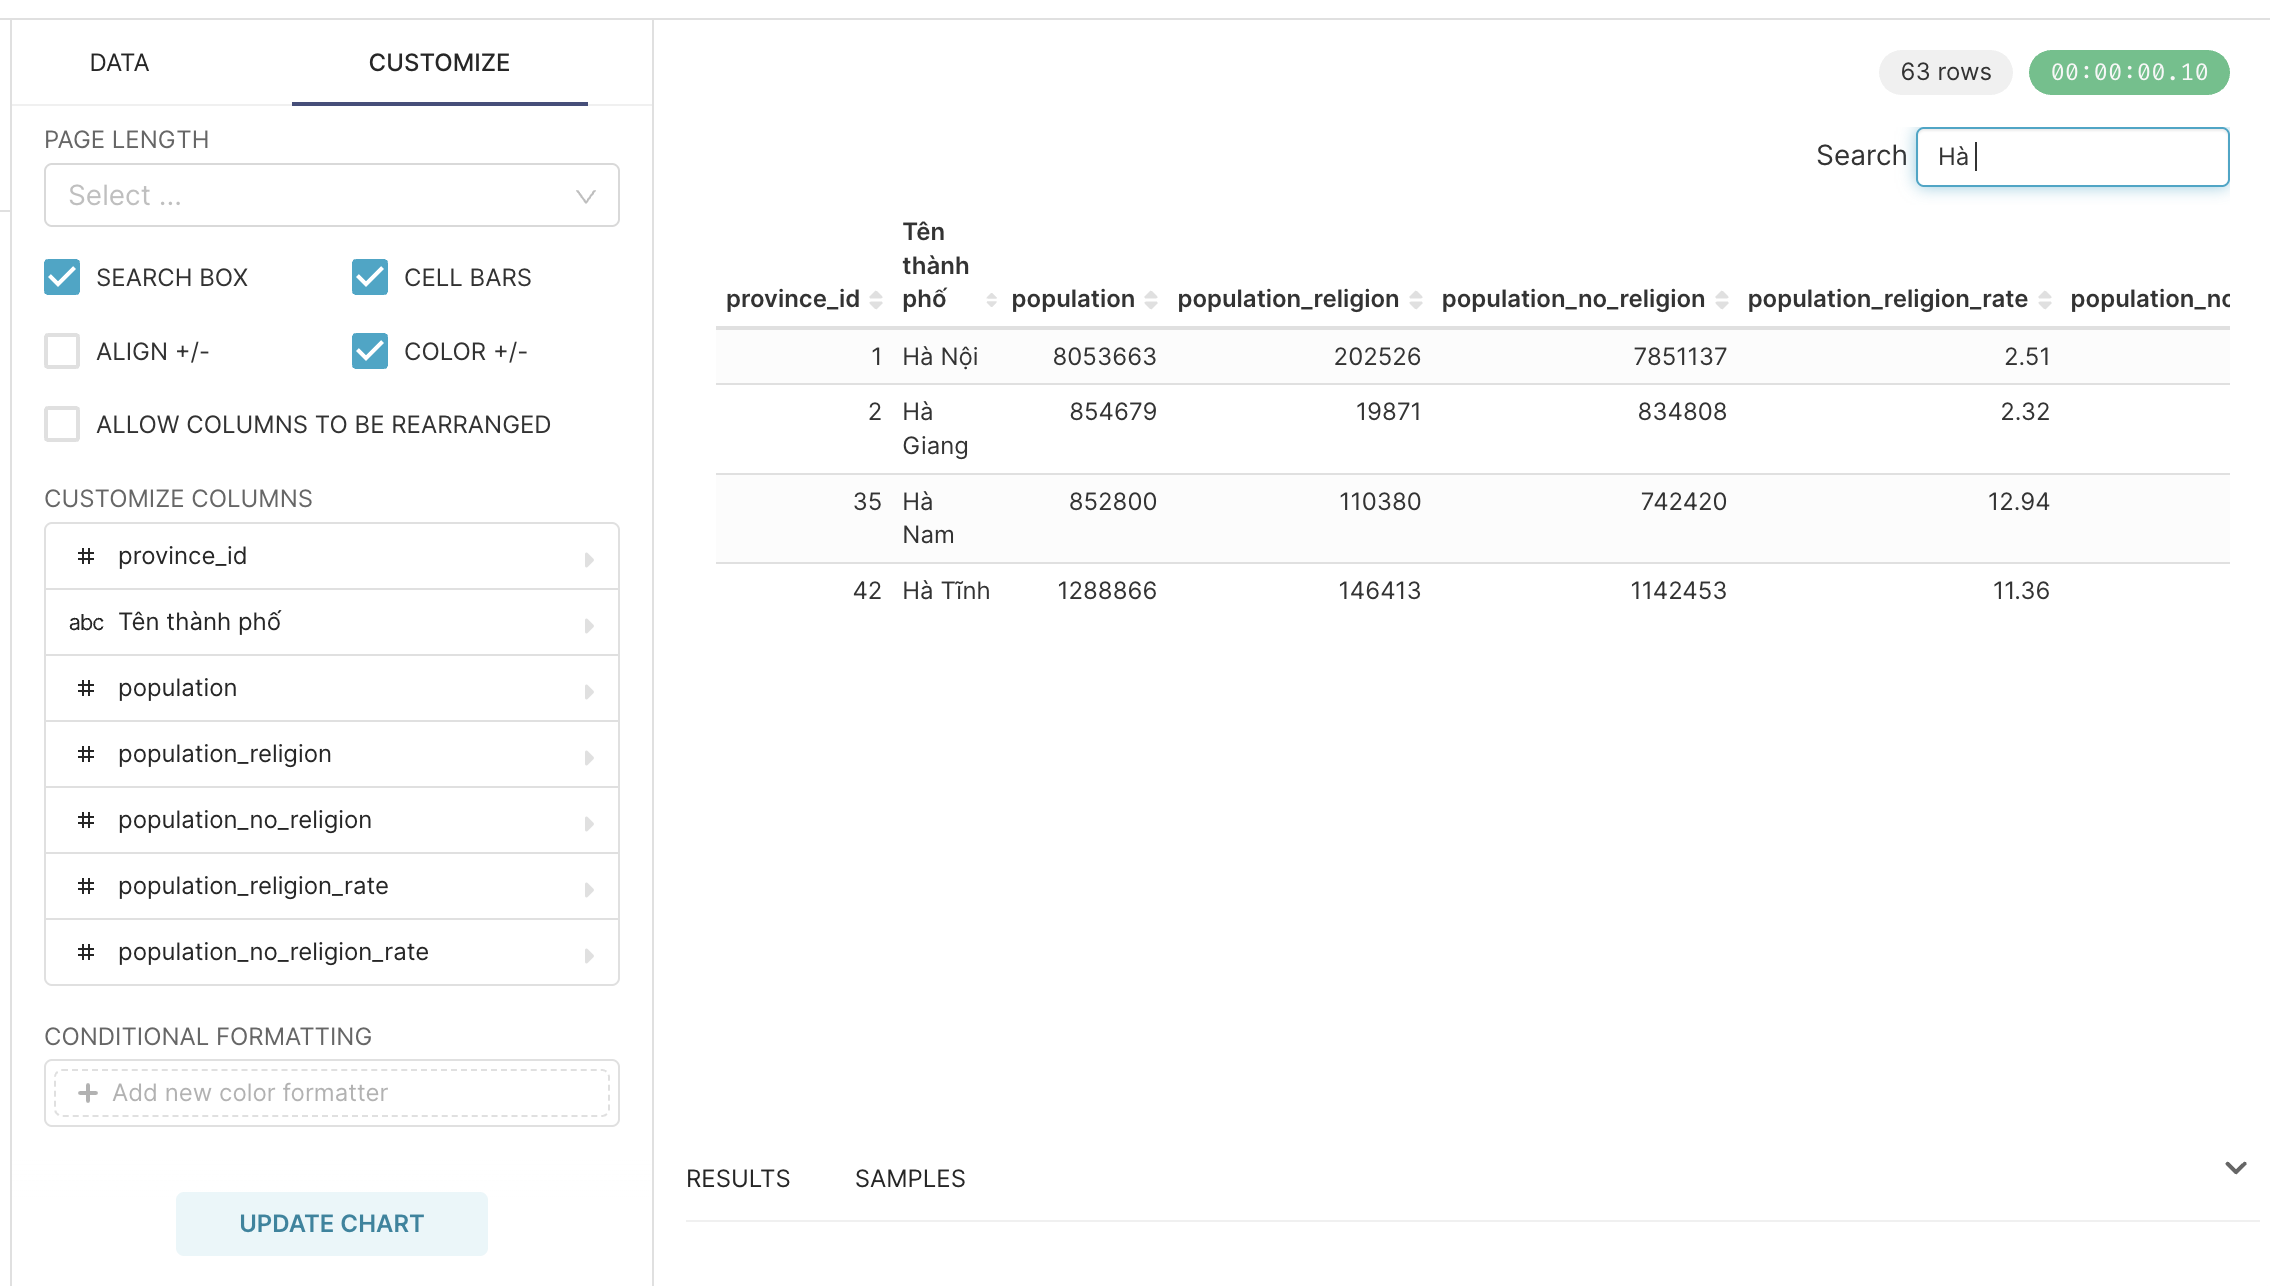Uncheck the SEARCH BOX option
This screenshot has width=2270, height=1286.
[x=61, y=277]
